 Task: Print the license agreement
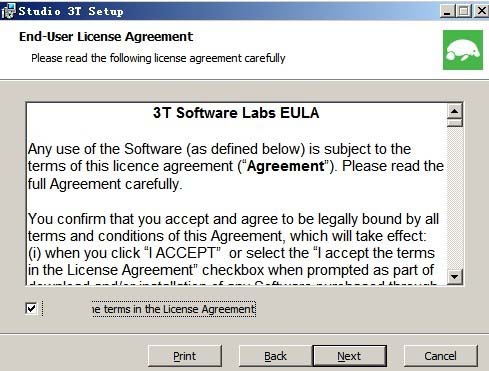pyautogui.click(x=185, y=356)
